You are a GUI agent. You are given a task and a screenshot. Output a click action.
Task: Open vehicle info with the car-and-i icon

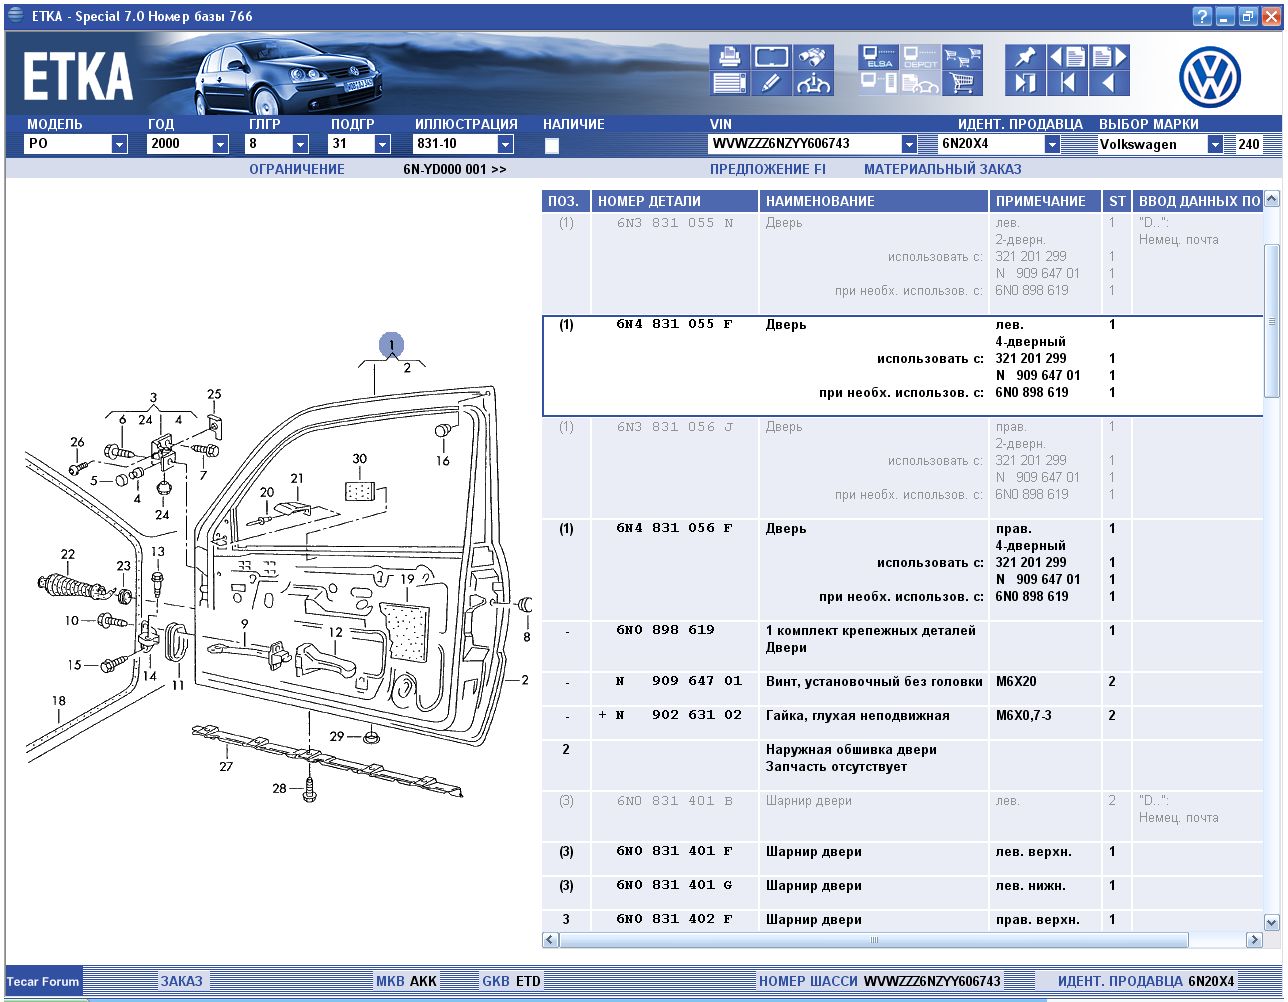(814, 83)
